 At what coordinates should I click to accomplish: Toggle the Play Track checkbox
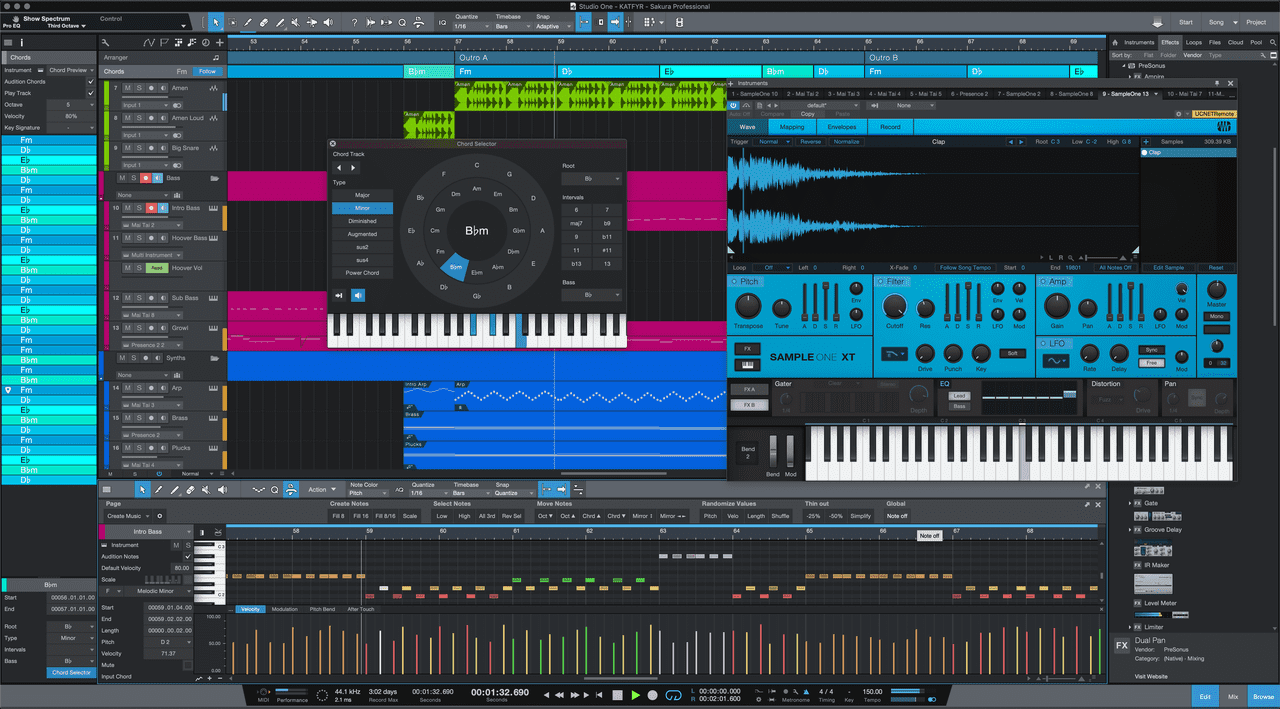pos(91,93)
